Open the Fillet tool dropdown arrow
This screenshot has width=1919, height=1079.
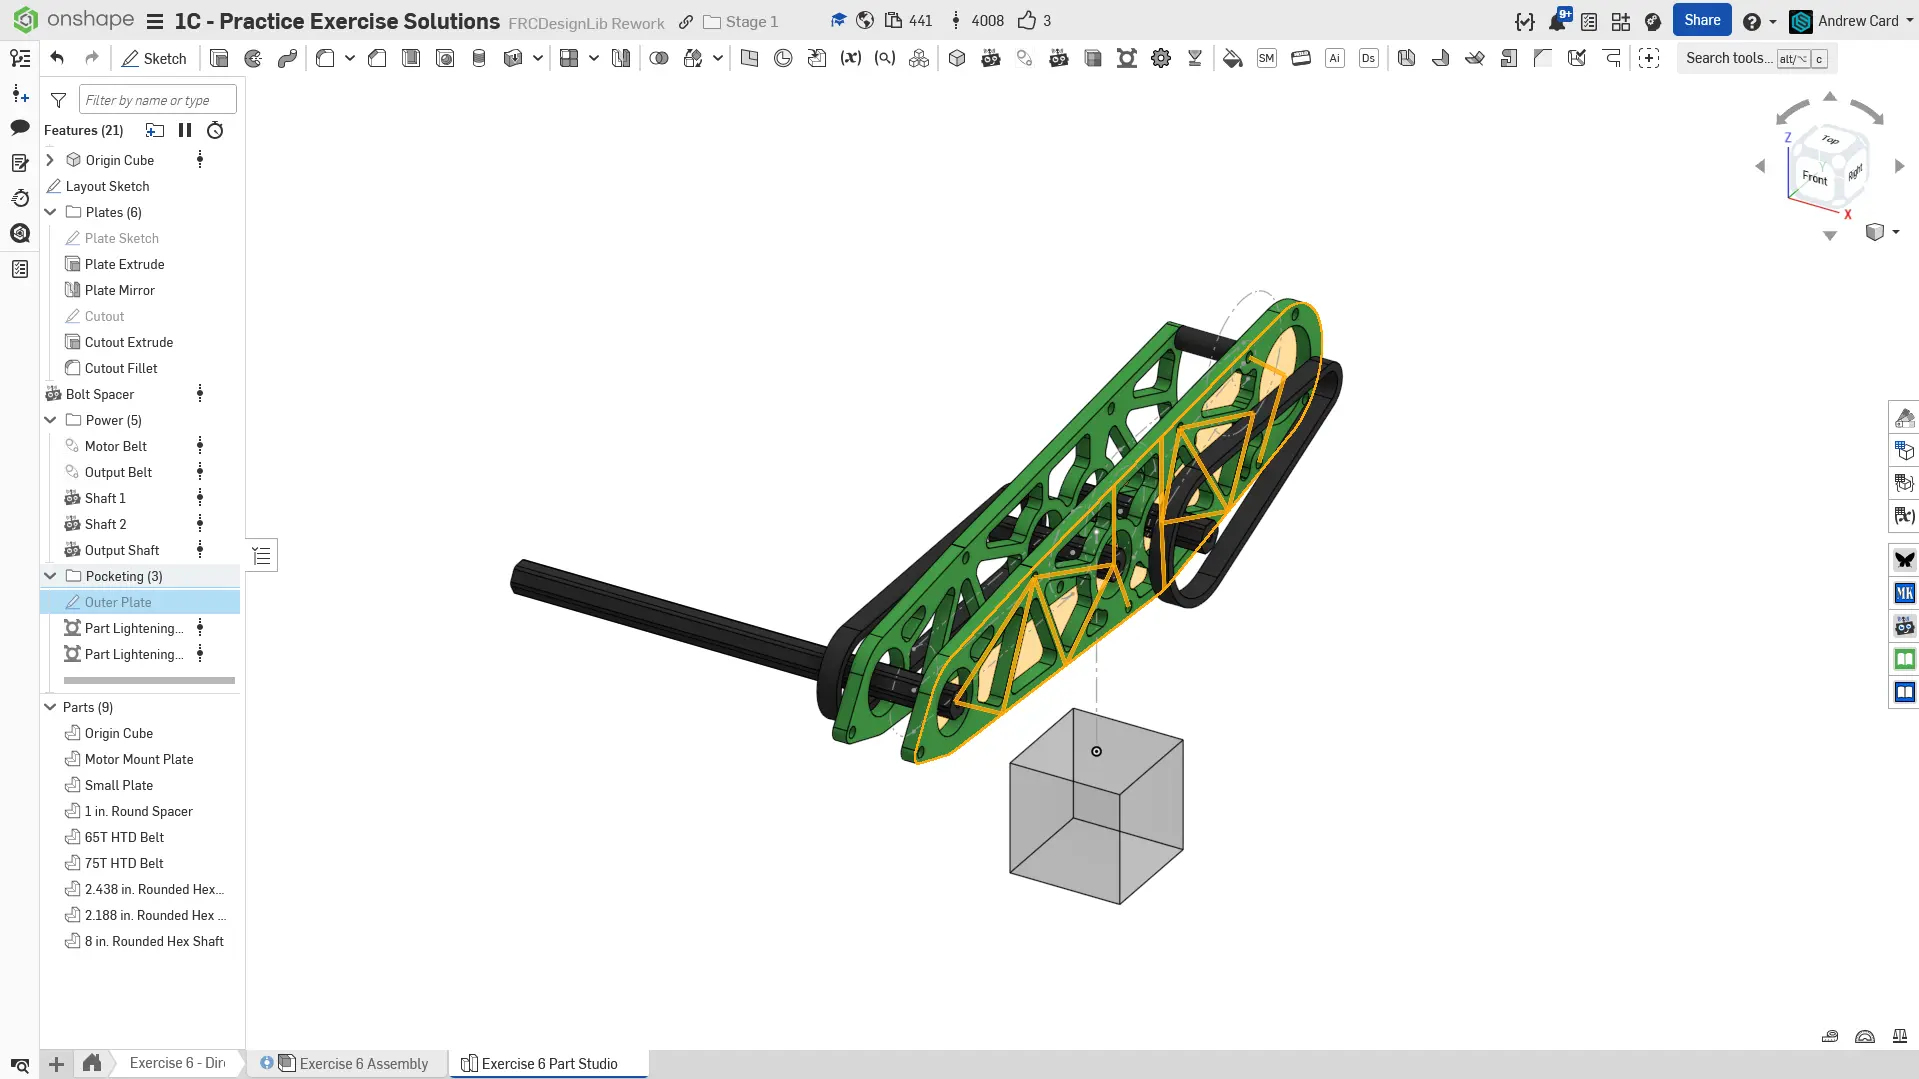click(x=350, y=58)
